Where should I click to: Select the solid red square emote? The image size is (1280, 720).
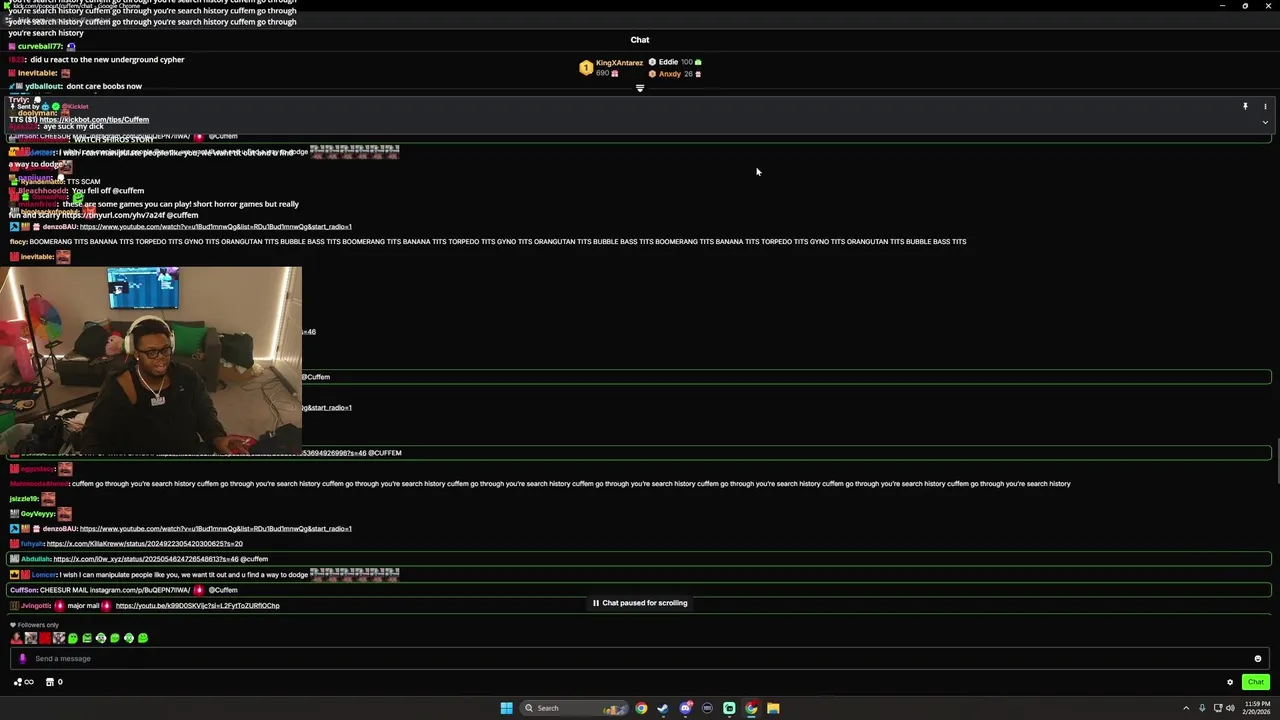[45, 638]
